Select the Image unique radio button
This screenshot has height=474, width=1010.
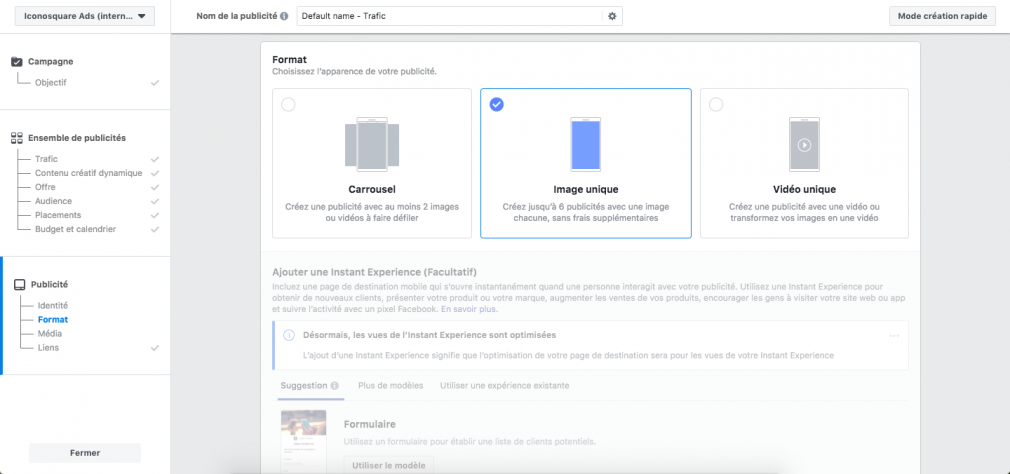[x=497, y=104]
